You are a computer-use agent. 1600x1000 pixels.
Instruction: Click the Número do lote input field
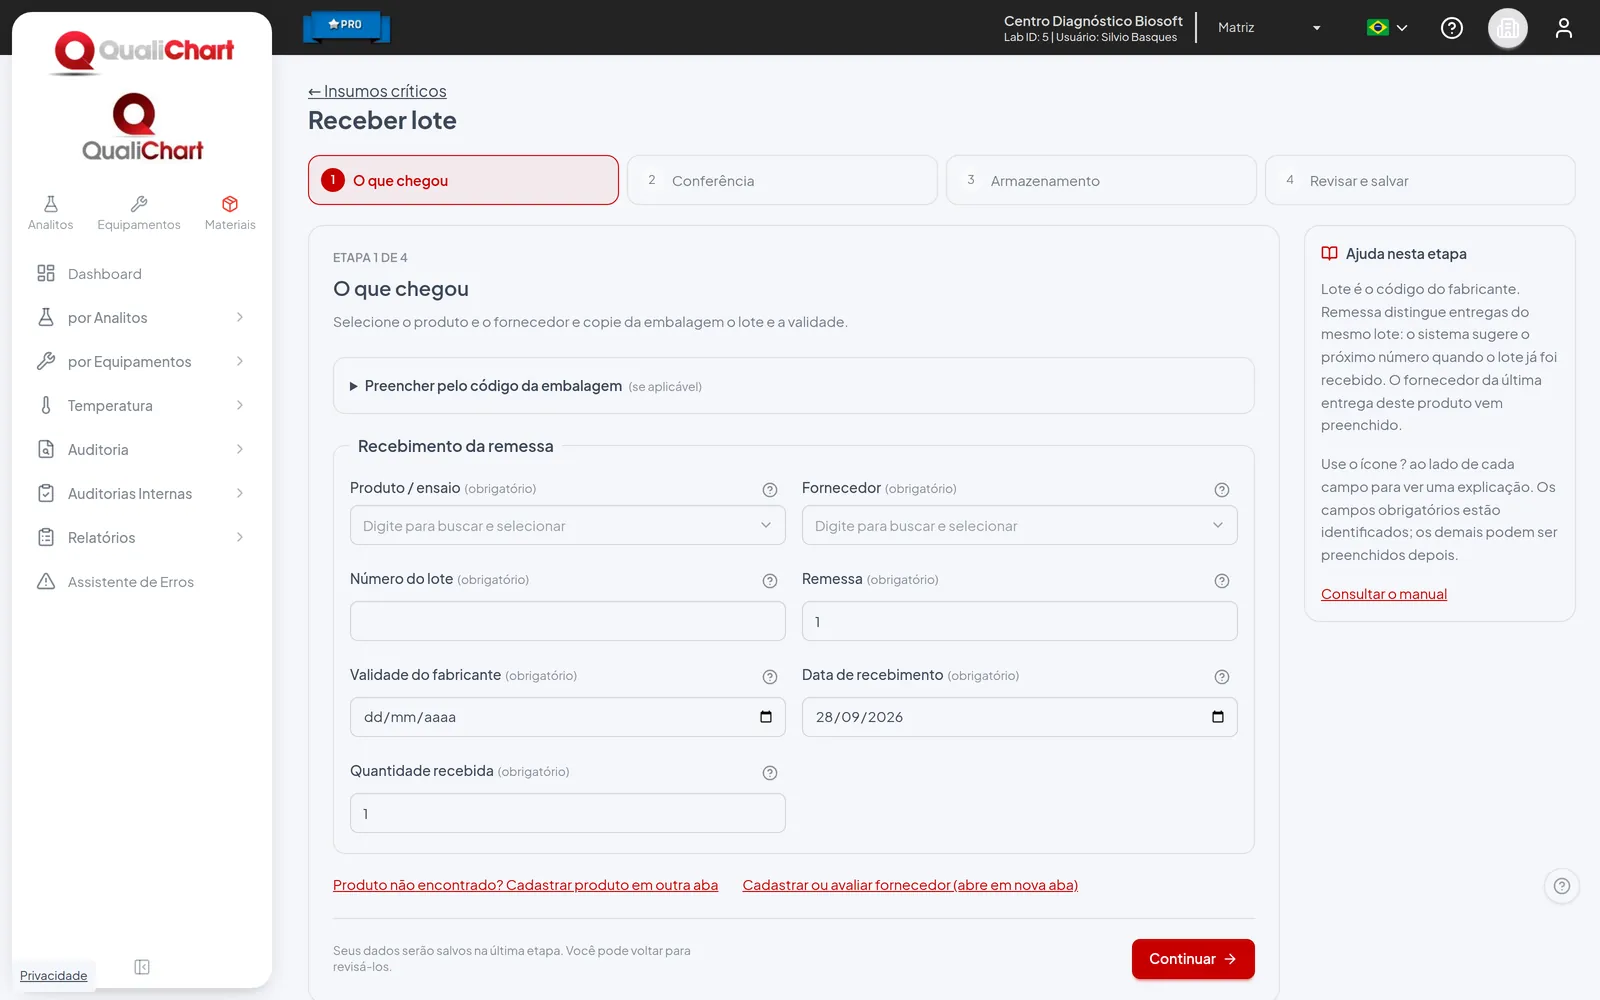point(568,621)
